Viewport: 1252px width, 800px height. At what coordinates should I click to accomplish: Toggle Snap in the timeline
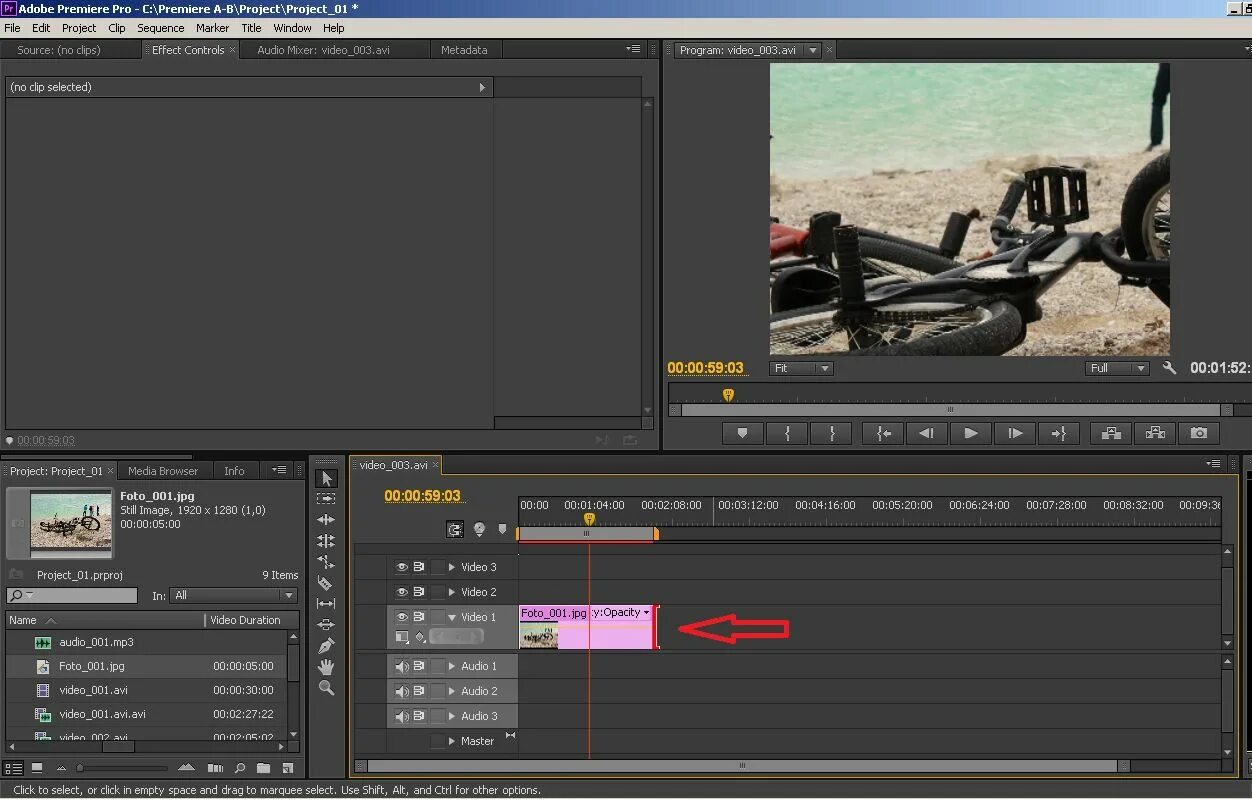(455, 529)
